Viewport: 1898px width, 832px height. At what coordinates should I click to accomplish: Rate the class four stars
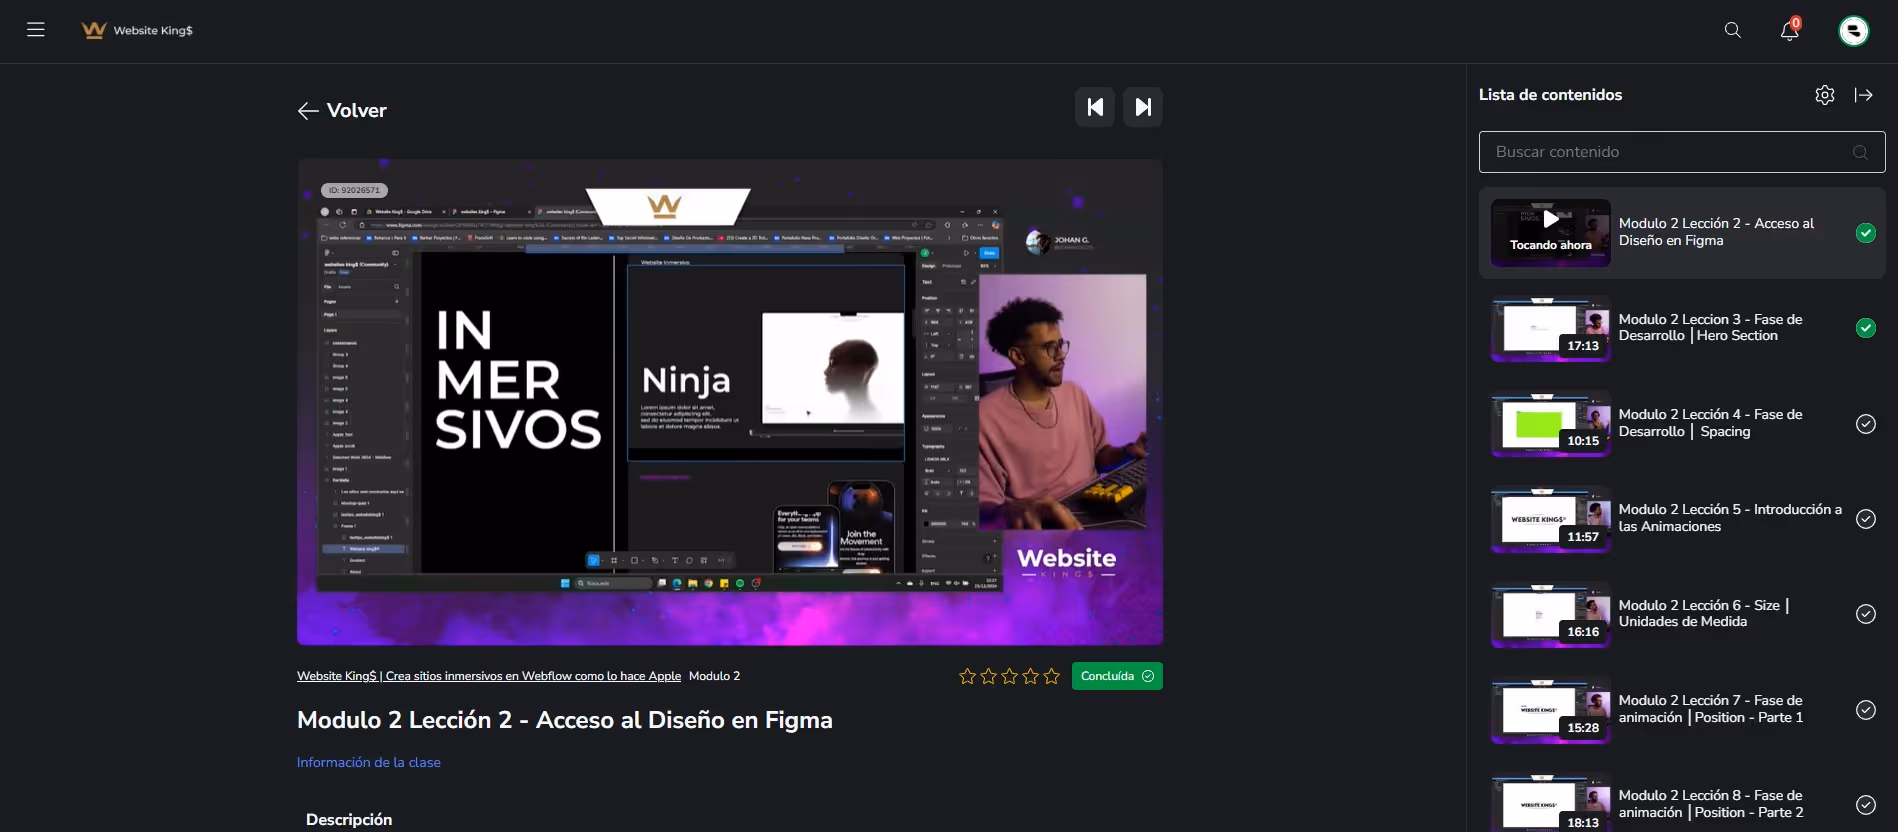tap(1030, 676)
